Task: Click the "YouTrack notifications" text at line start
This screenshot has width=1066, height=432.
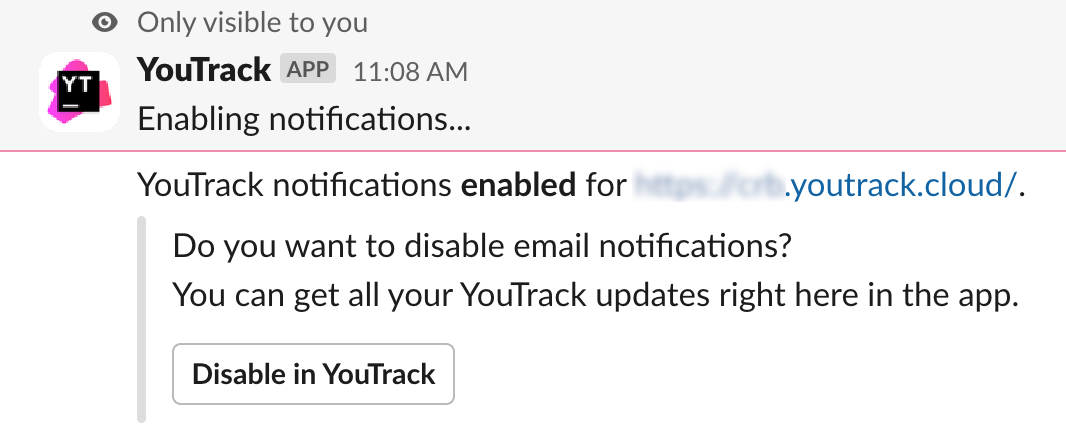Action: (296, 185)
